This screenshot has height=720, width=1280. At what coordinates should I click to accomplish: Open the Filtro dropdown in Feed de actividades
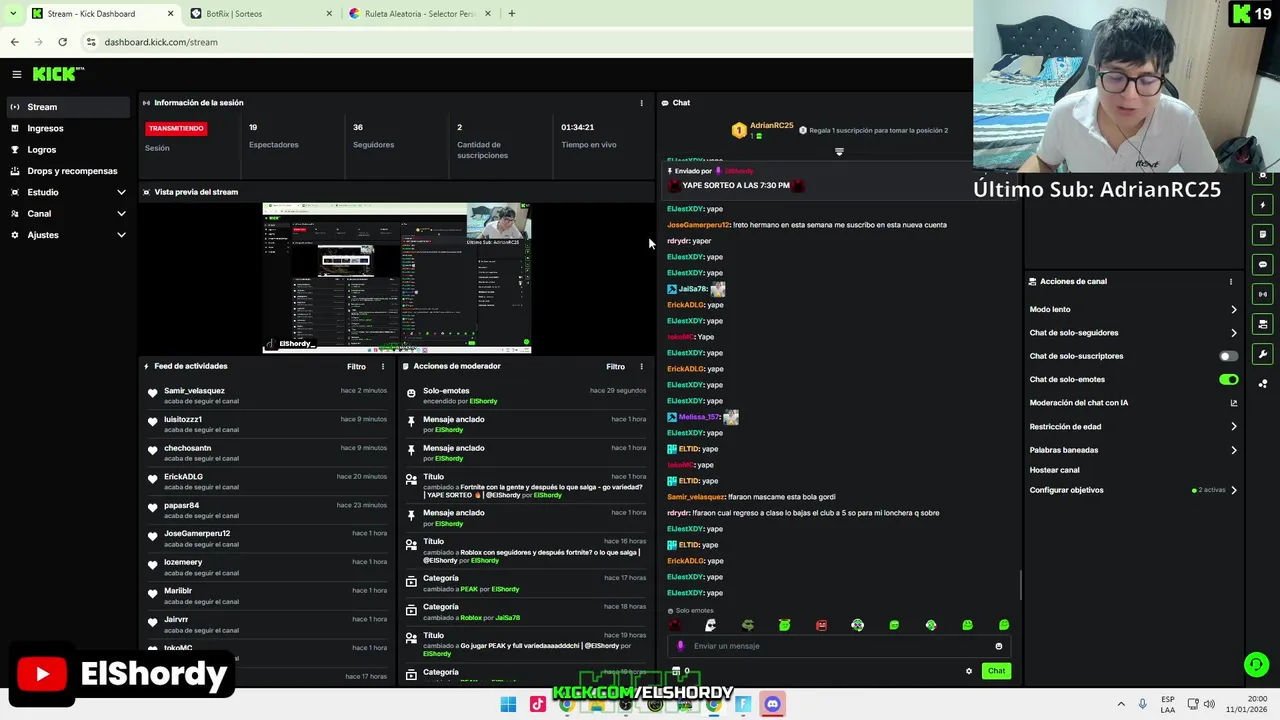click(x=356, y=367)
